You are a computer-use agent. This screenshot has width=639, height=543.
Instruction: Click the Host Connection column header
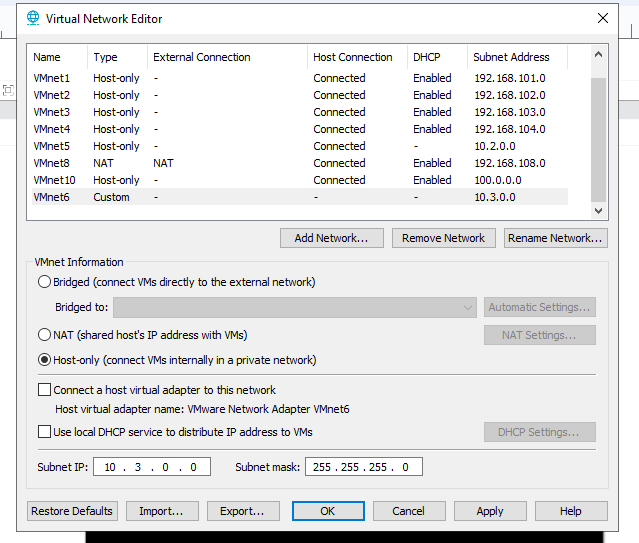coord(357,57)
